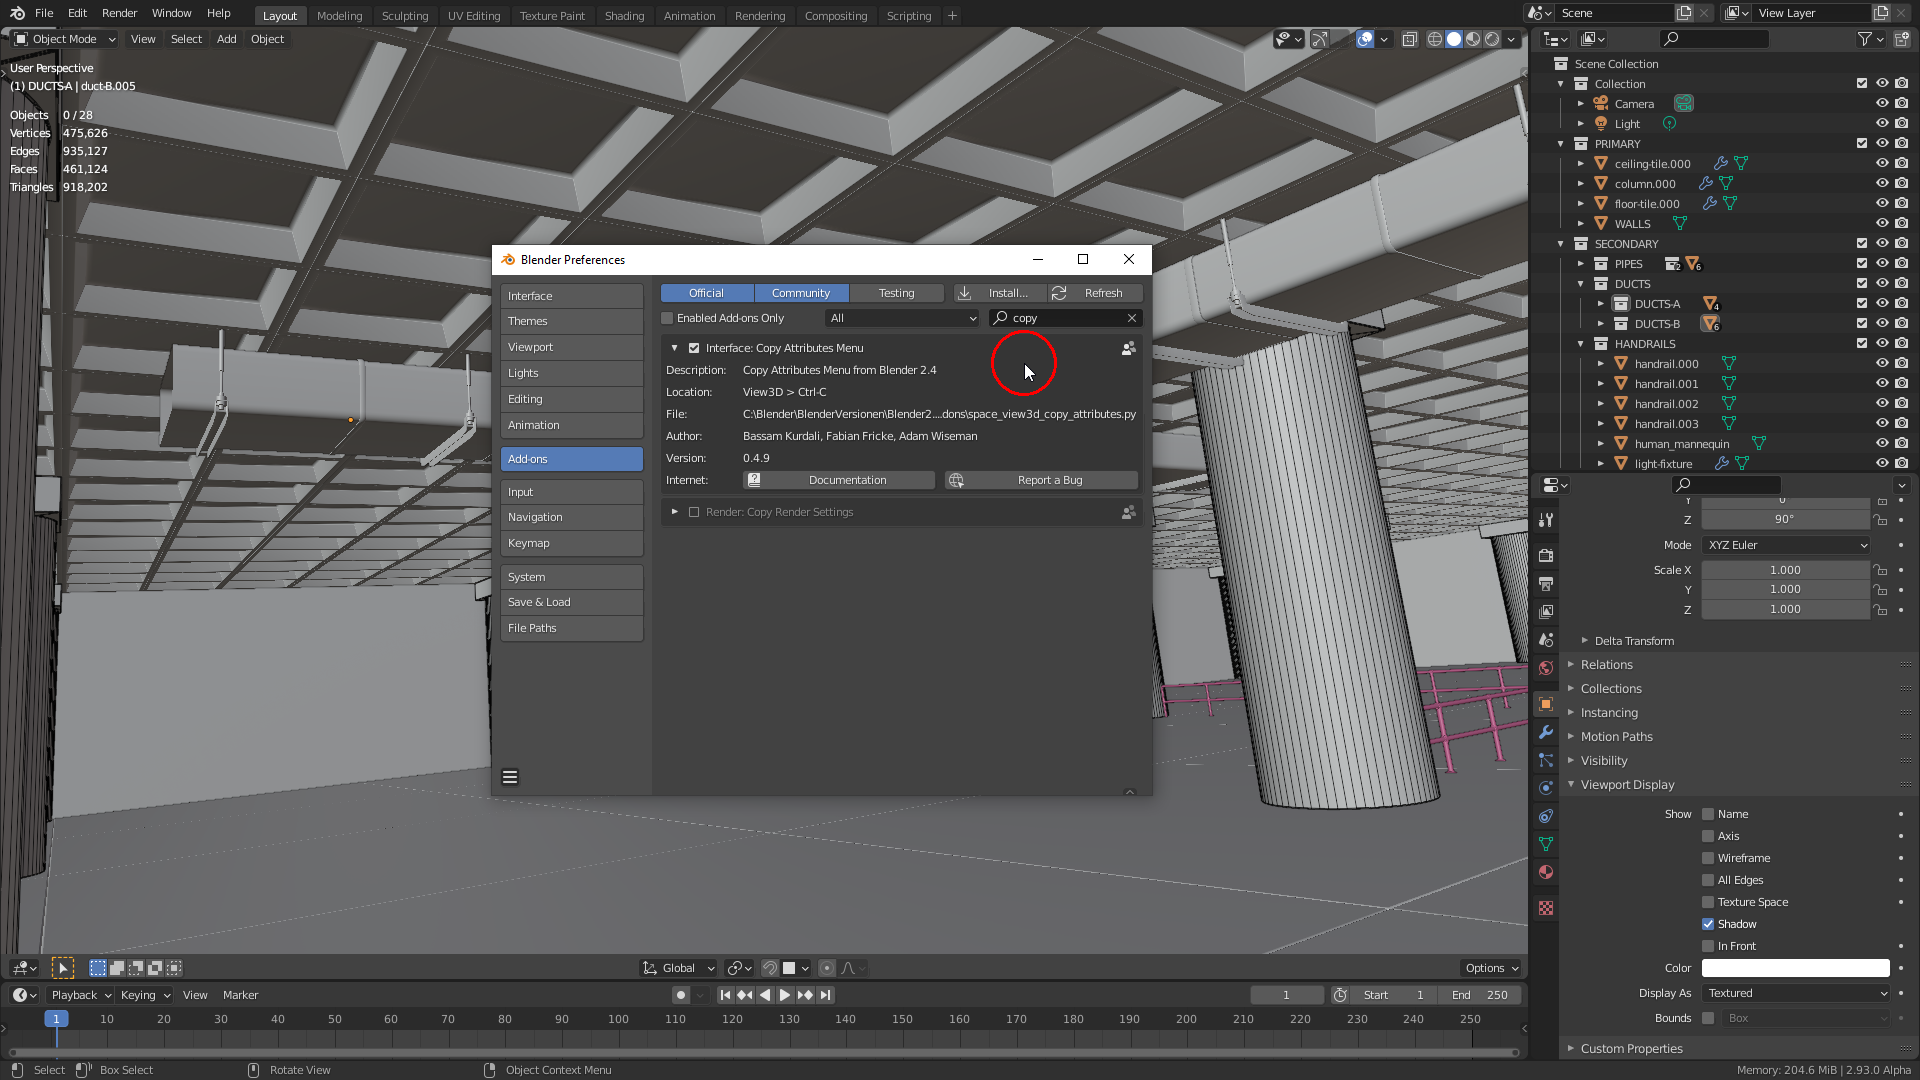Viewport: 1920px width, 1080px height.
Task: Open the XYZ Euler rotation mode dropdown
Action: (x=1785, y=545)
